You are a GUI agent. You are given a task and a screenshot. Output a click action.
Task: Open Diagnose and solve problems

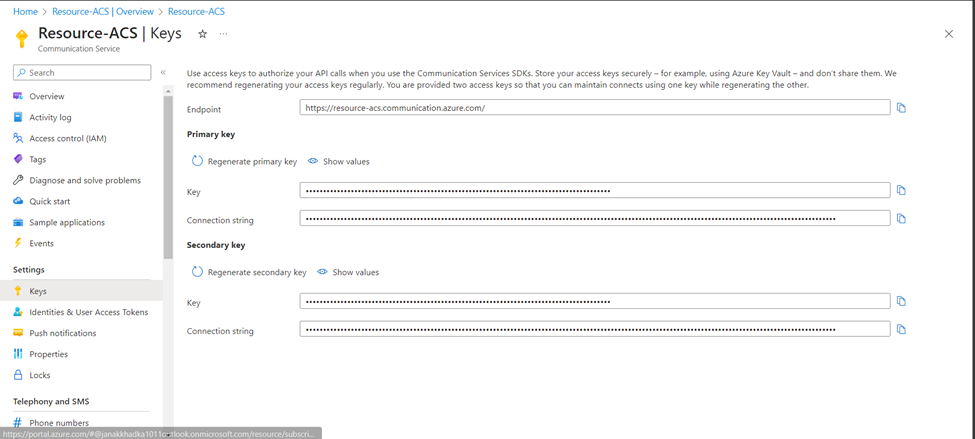click(87, 180)
